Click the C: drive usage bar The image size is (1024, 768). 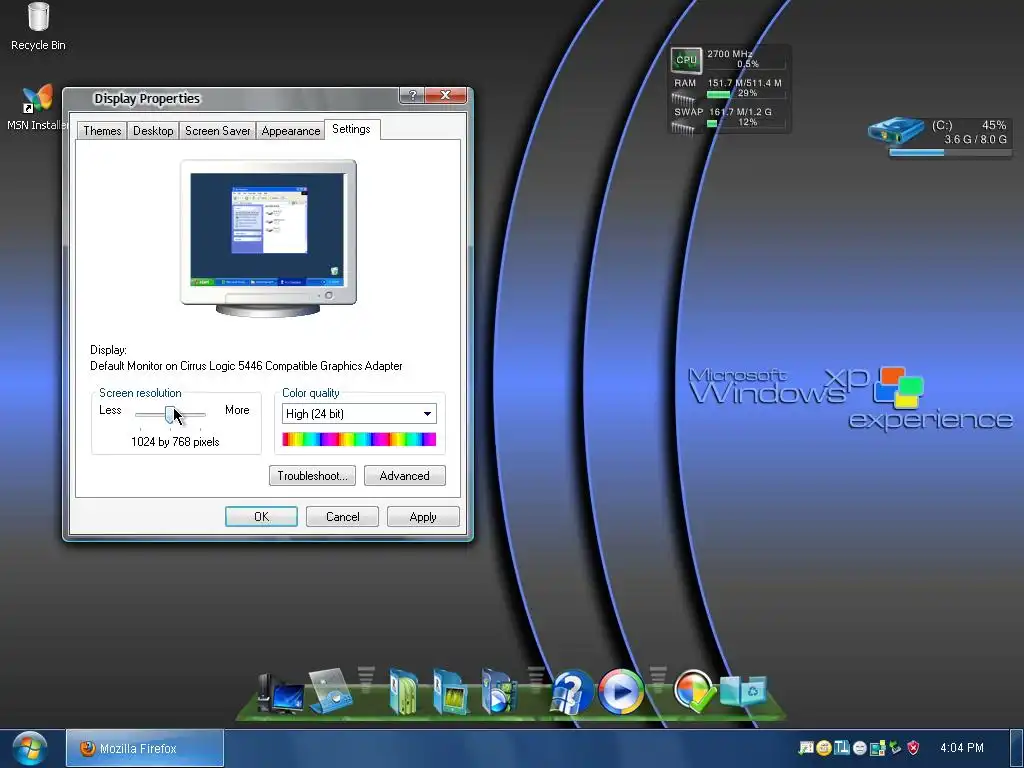[x=950, y=153]
